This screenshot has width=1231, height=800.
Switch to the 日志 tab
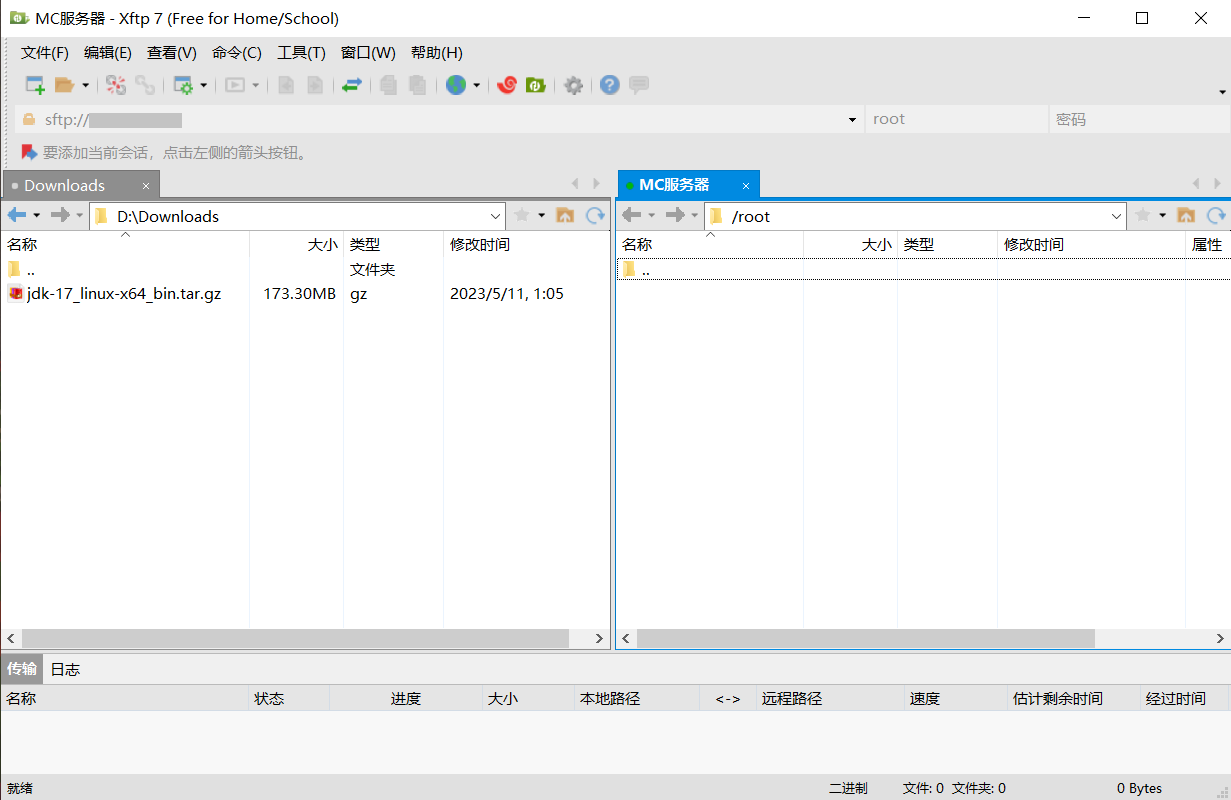tap(65, 669)
